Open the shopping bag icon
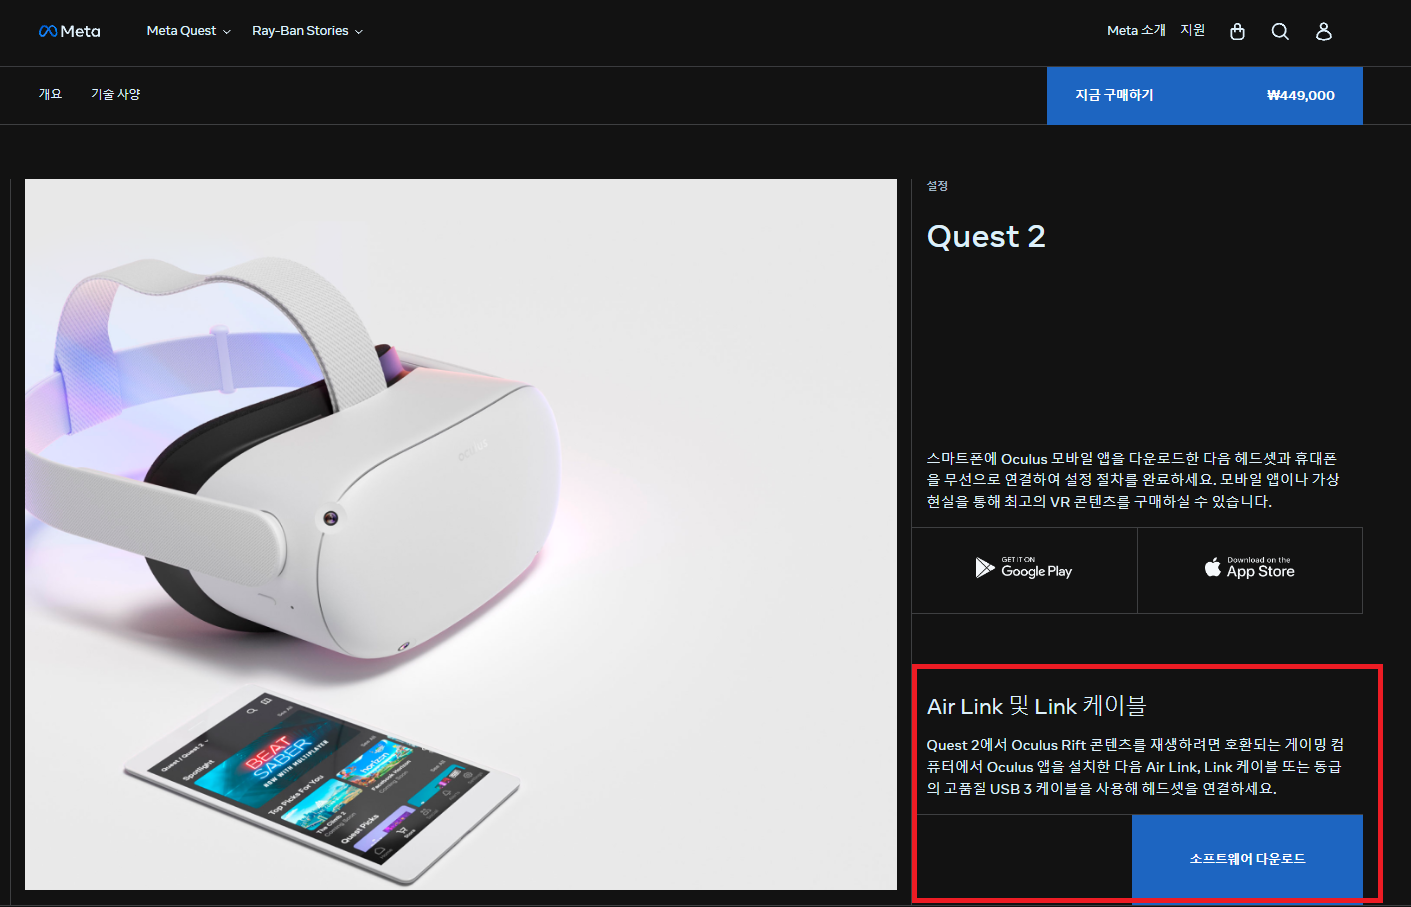This screenshot has width=1411, height=907. (x=1237, y=31)
